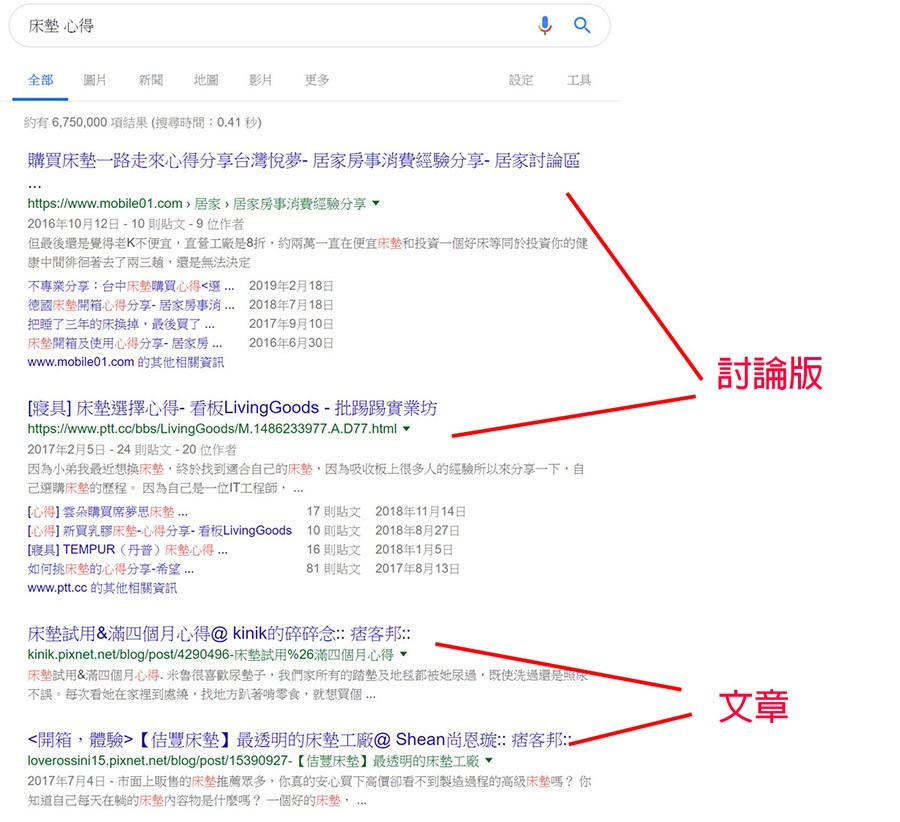Expand dropdown arrow beside mobile01.com URL
Viewport: 900px width, 822px height.
pos(376,203)
